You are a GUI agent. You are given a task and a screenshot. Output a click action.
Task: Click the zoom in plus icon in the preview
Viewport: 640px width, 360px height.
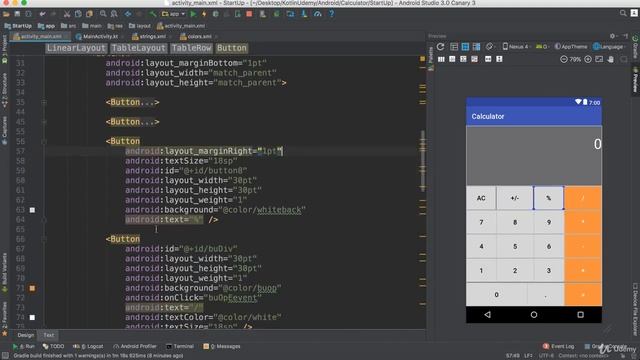588,60
